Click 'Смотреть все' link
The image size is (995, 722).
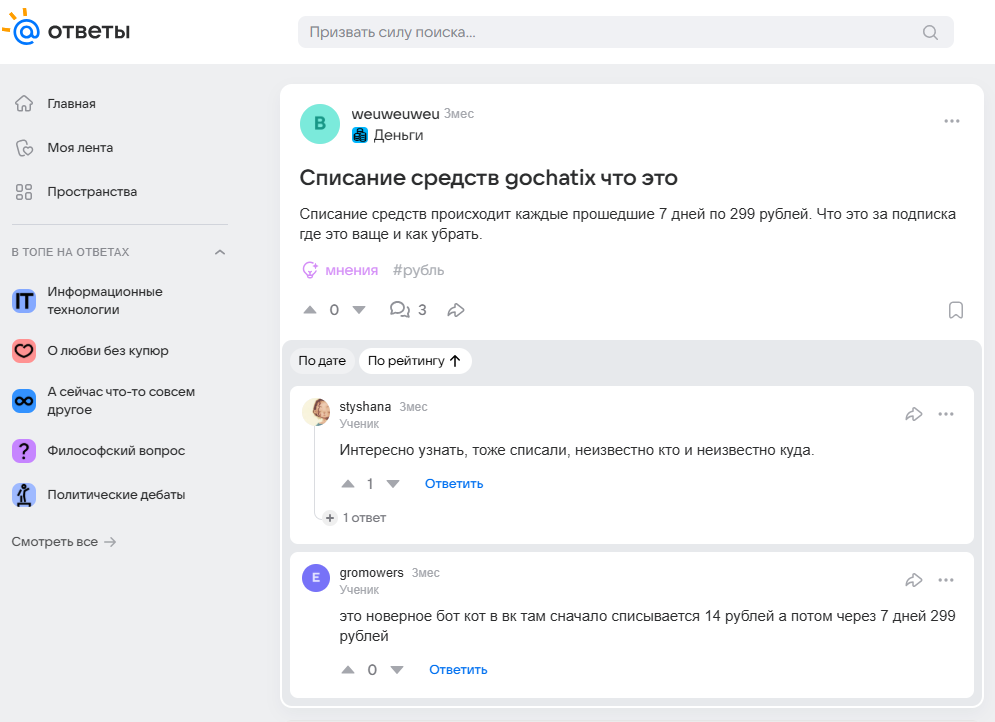click(63, 542)
